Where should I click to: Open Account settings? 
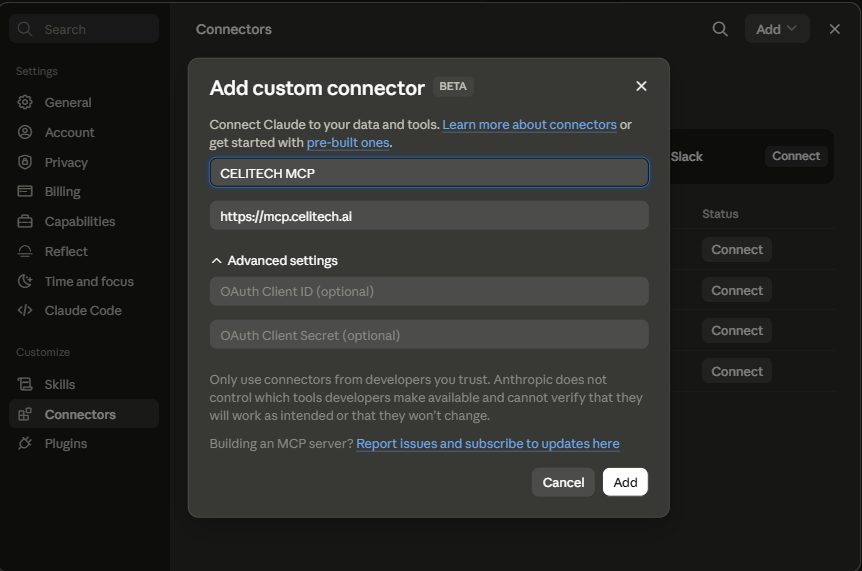tap(84, 132)
